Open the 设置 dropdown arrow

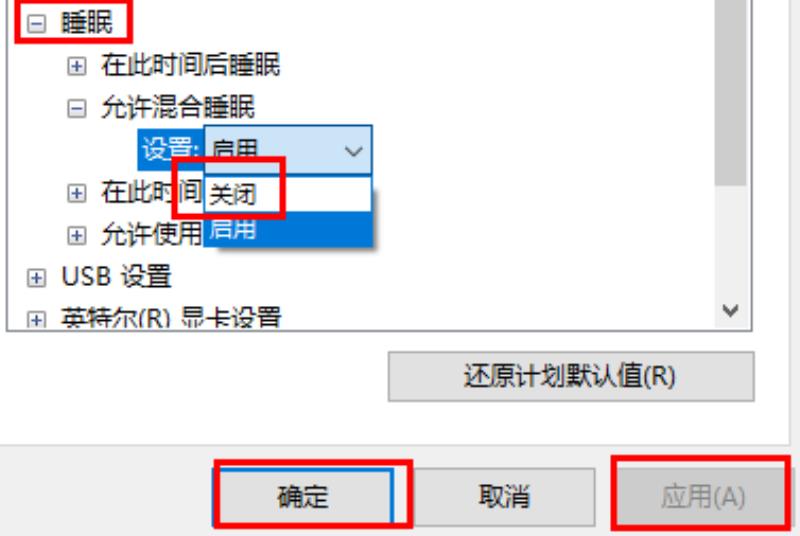(354, 151)
